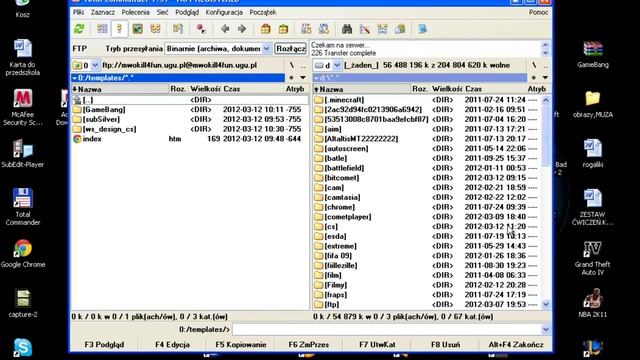Click the Rozłącz disconnect button
Screen dimensions: 640x360
pos(290,49)
